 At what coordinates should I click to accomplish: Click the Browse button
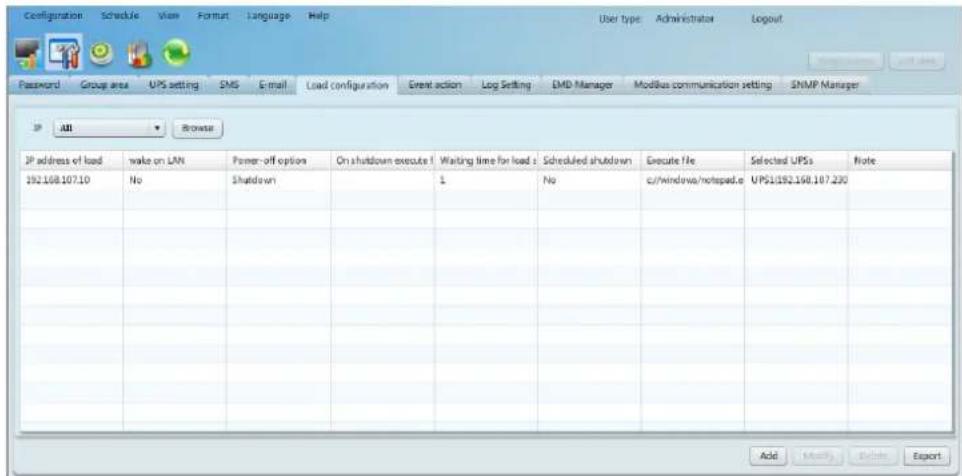[x=196, y=129]
